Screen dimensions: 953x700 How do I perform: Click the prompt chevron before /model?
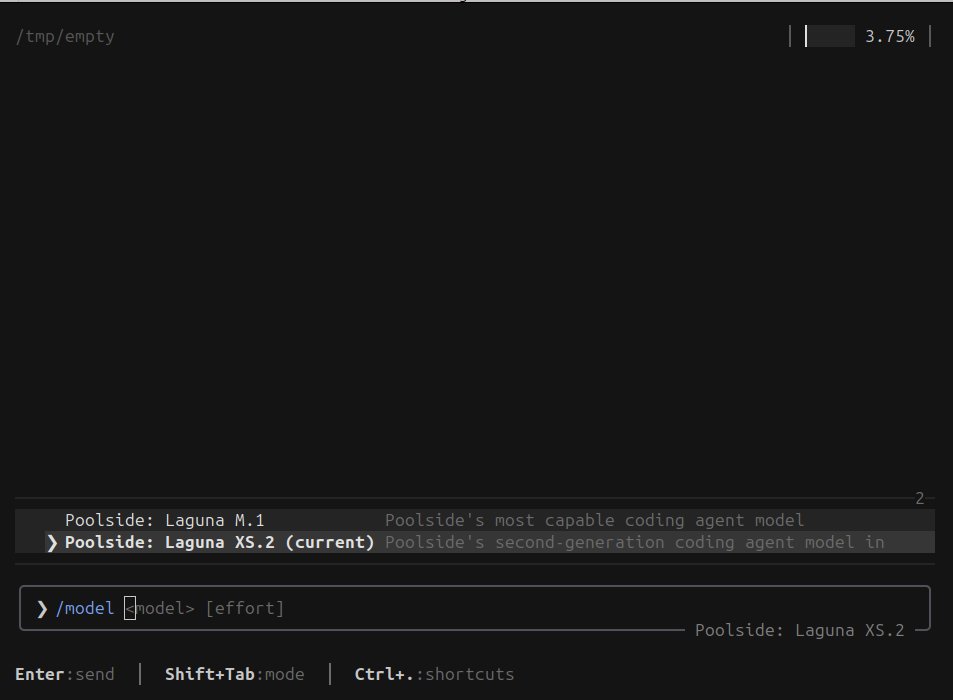(x=42, y=608)
